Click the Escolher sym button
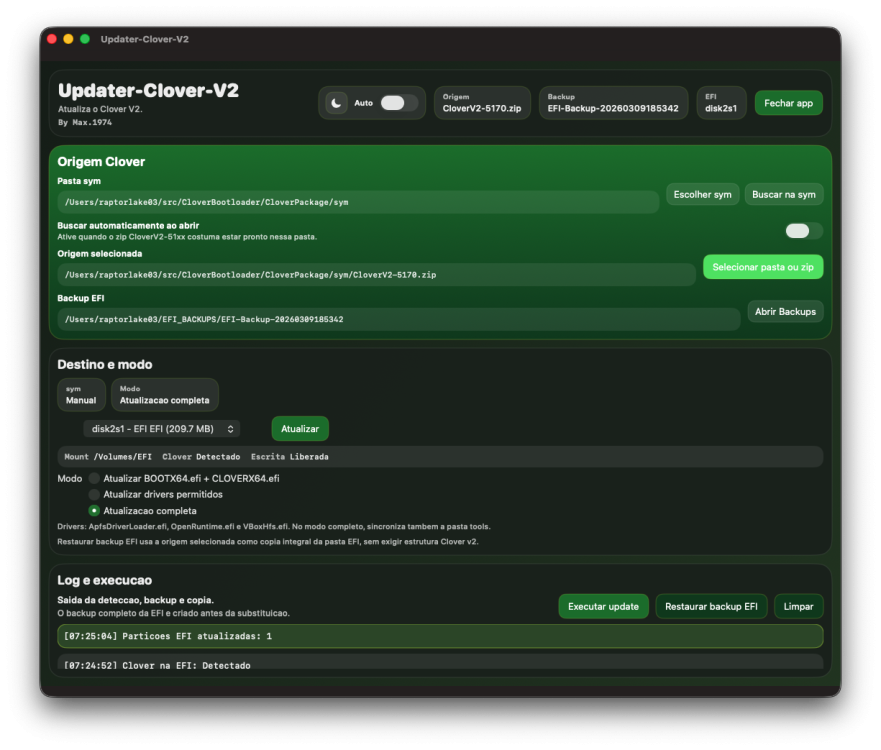The height and width of the screenshot is (750, 881). click(702, 194)
